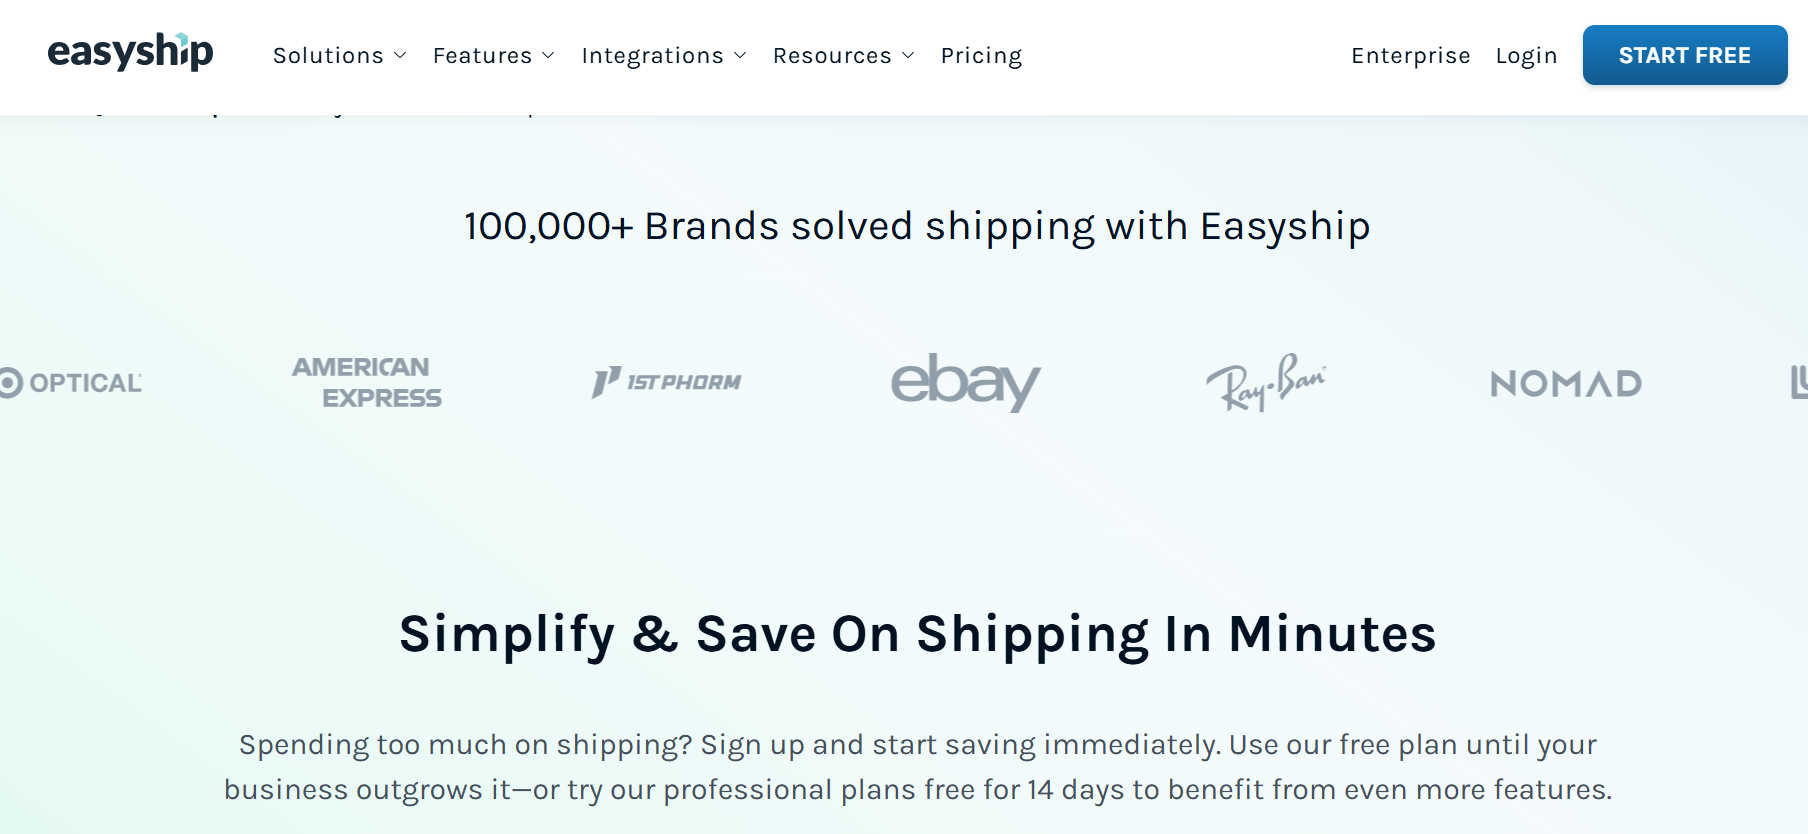Expand the Resources dropdown chevron

(908, 56)
